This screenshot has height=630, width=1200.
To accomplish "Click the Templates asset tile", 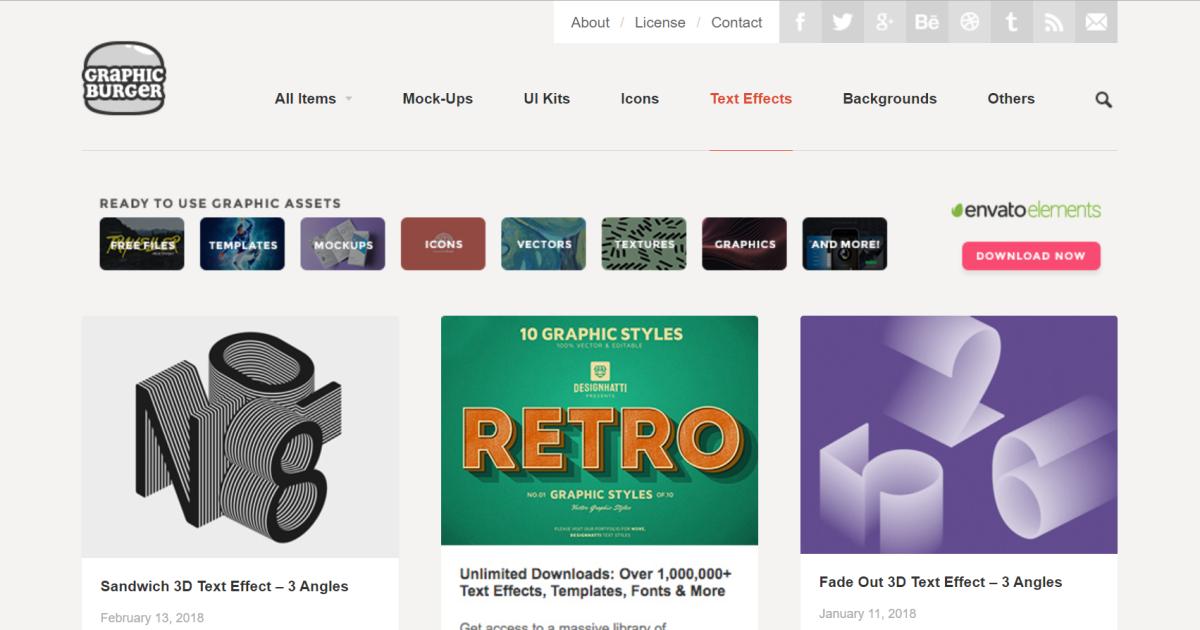I will click(x=242, y=244).
